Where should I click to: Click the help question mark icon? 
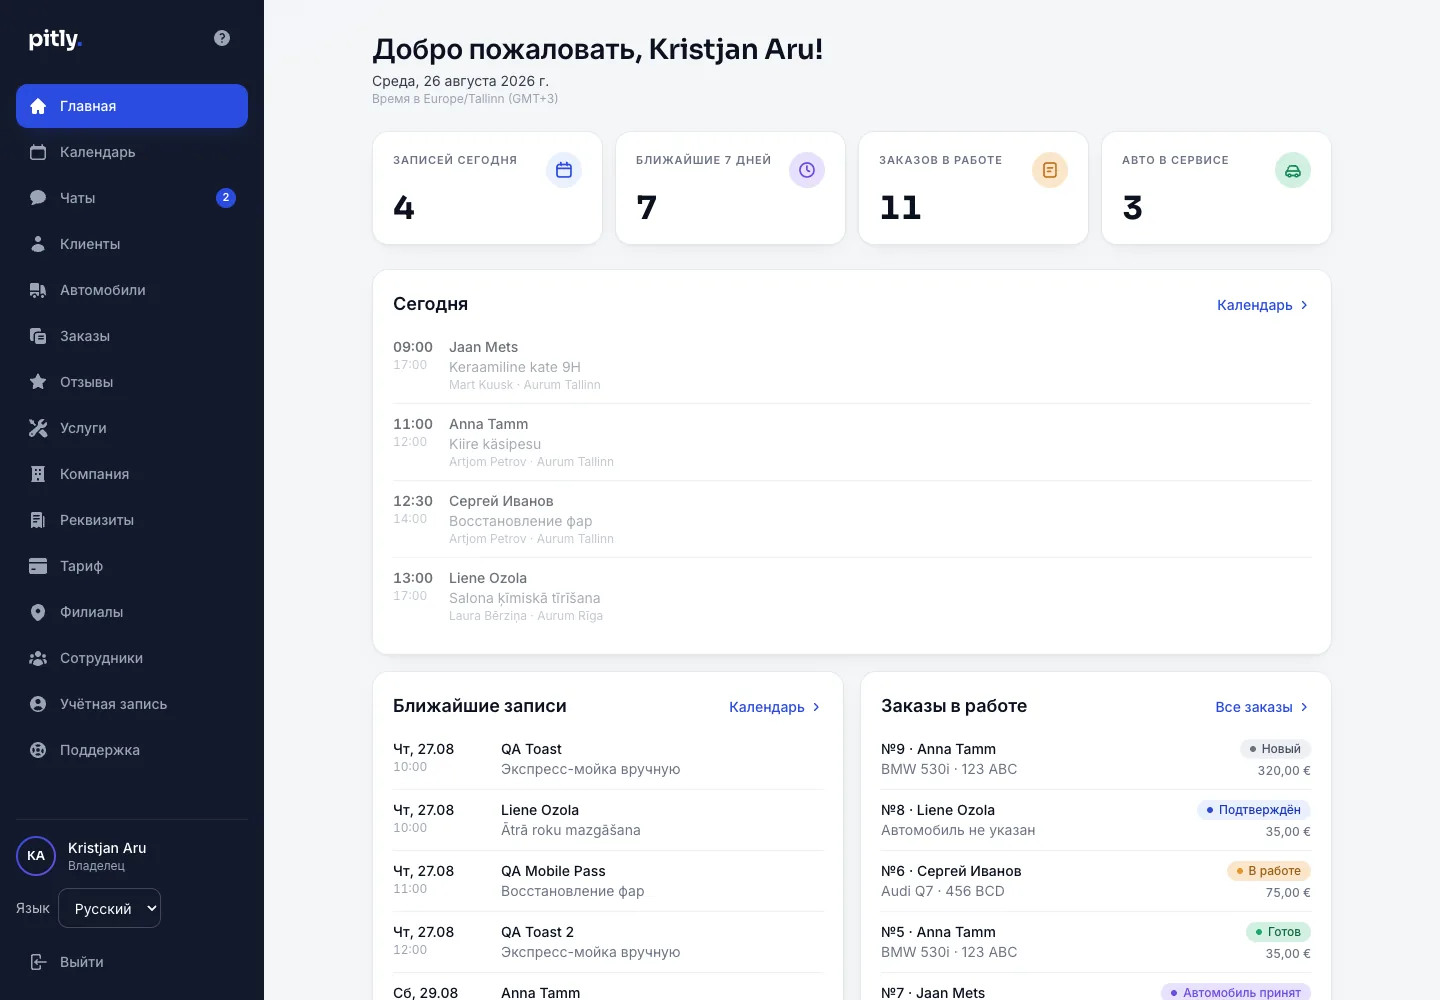coord(222,38)
